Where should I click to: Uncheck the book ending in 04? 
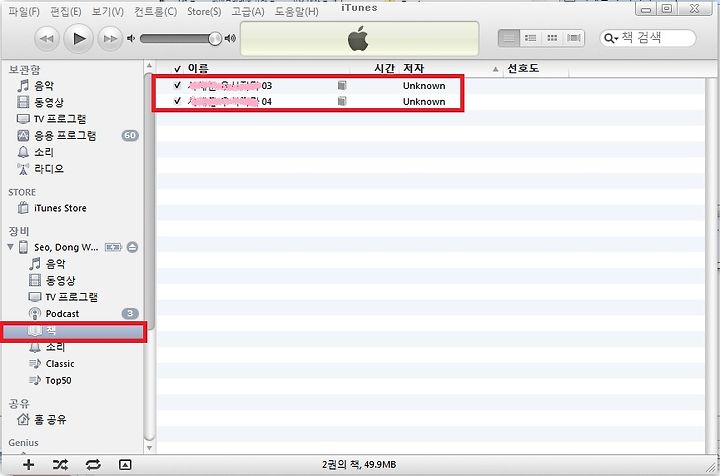pyautogui.click(x=177, y=101)
